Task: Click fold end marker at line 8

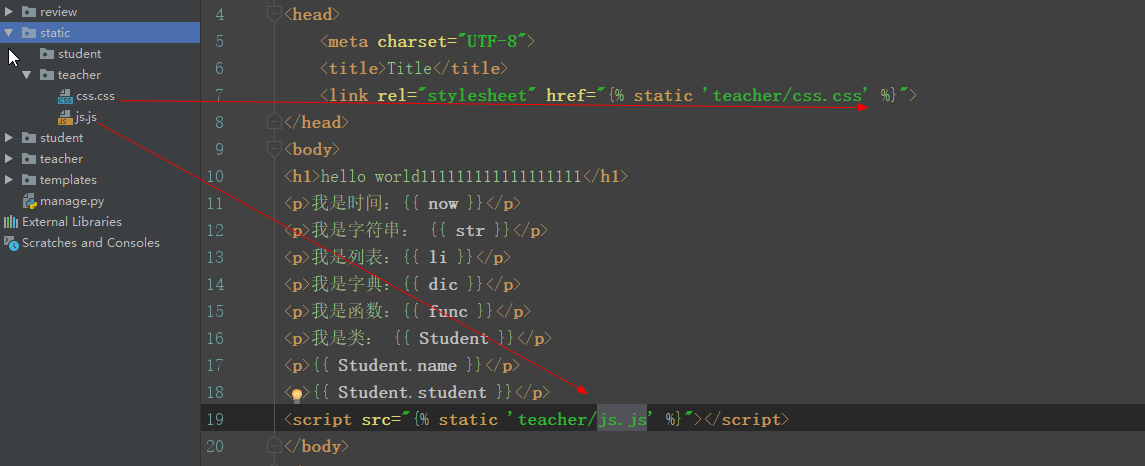Action: pyautogui.click(x=275, y=121)
